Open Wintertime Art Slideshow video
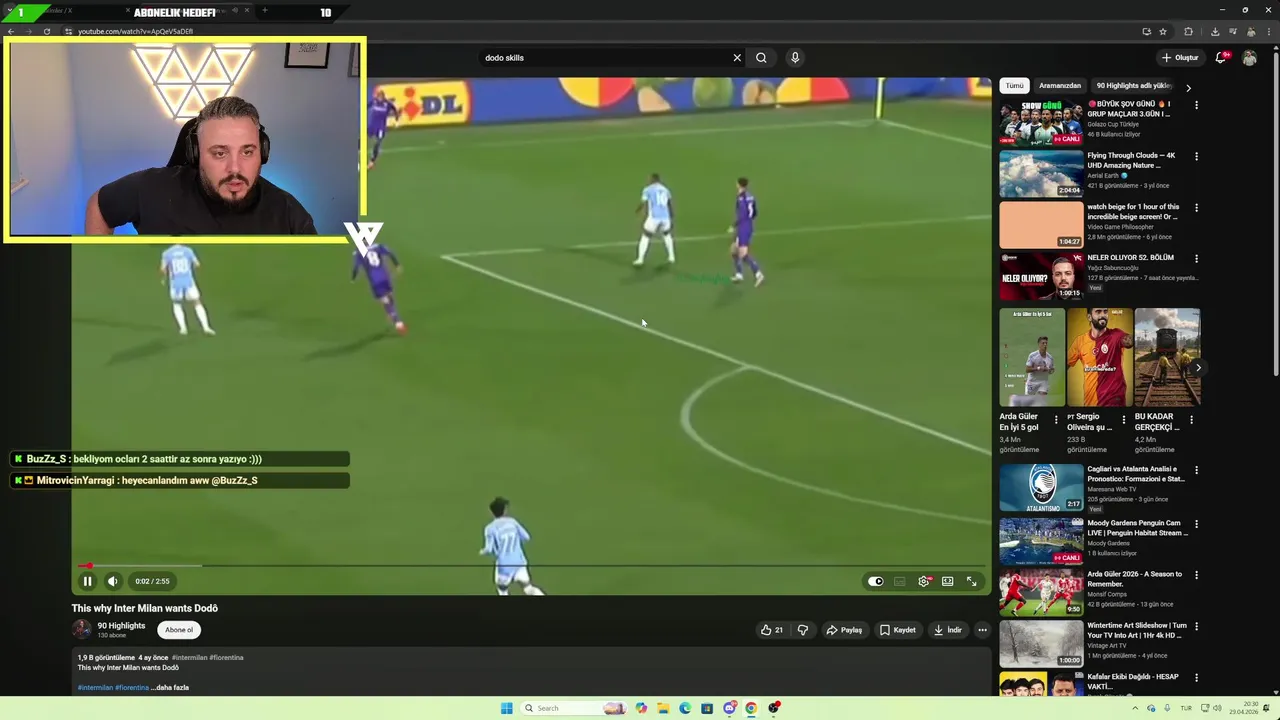 pos(1041,643)
